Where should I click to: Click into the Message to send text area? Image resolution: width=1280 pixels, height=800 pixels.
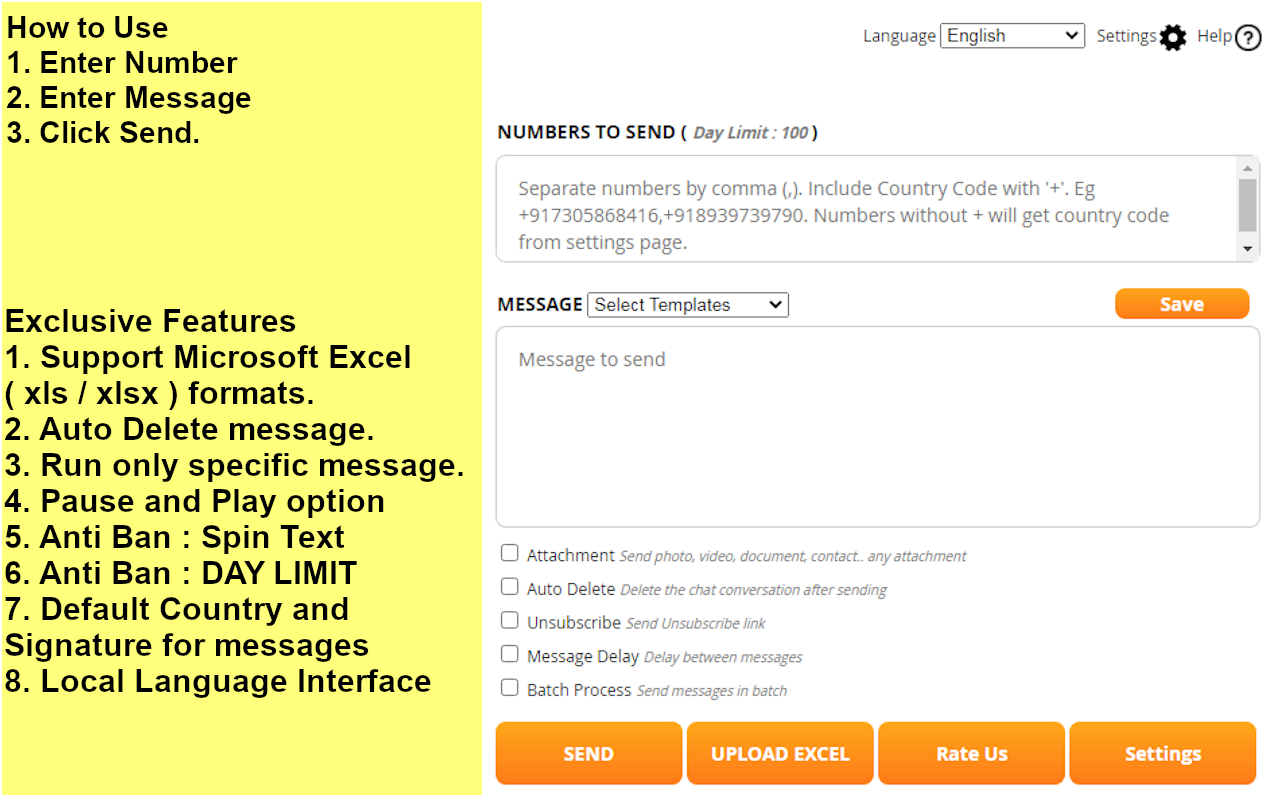coord(877,426)
